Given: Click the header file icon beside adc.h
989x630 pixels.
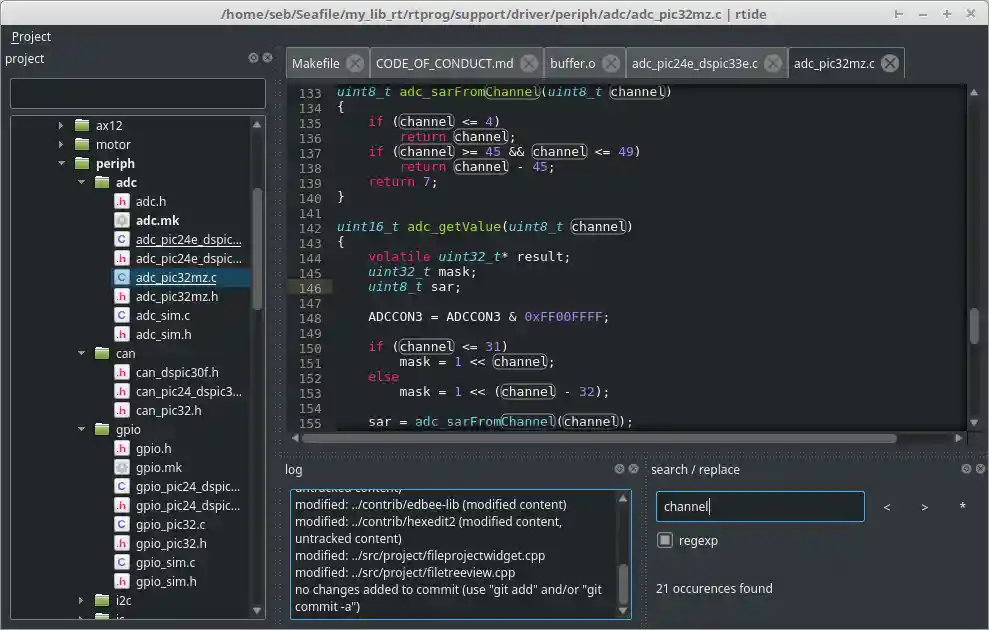Looking at the screenshot, I should (x=121, y=201).
